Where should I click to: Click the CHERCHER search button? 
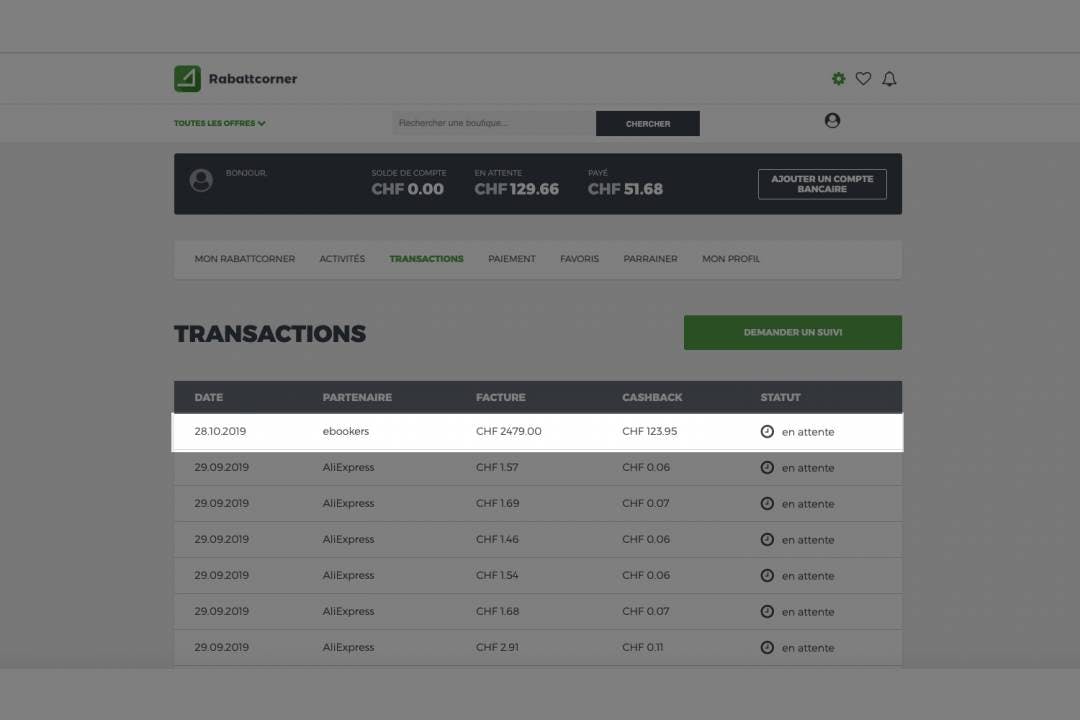point(647,122)
